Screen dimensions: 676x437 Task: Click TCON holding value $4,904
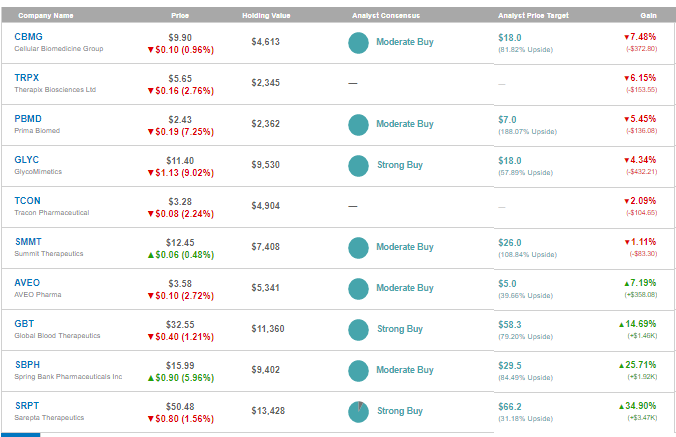pos(267,206)
